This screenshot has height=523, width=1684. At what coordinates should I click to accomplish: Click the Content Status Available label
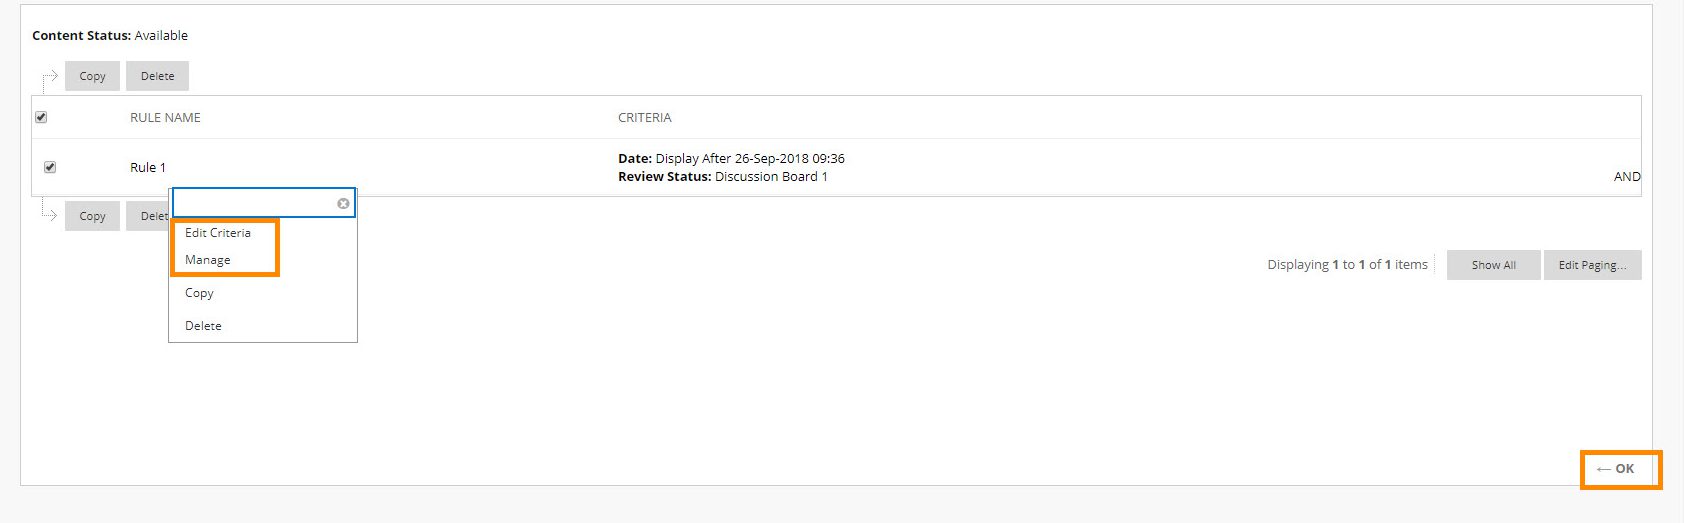(110, 36)
